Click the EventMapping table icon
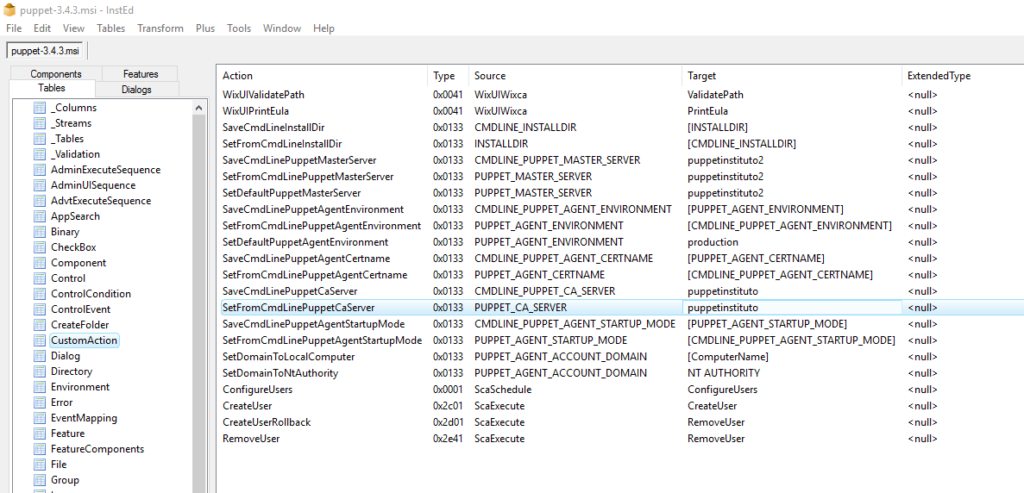1024x493 pixels. click(40, 418)
